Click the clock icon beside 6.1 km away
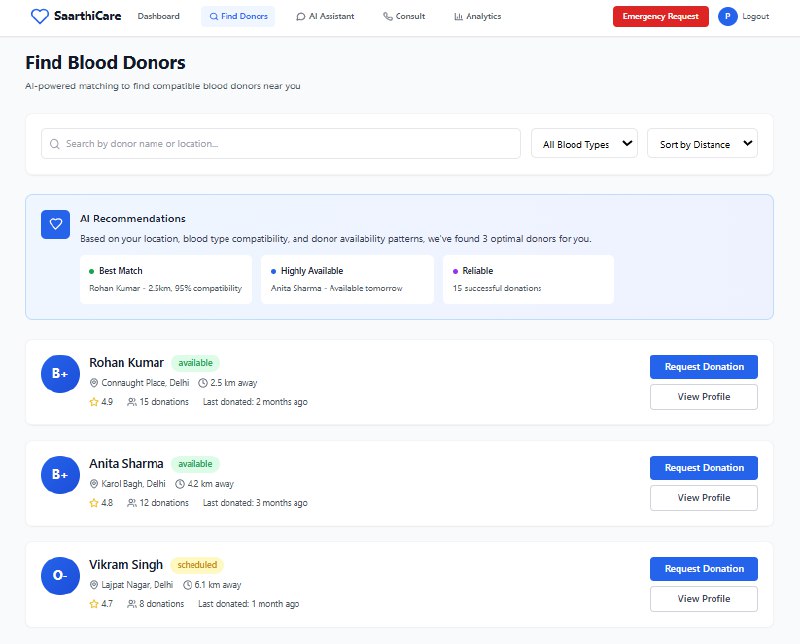Viewport: 800px width, 644px height. [187, 585]
